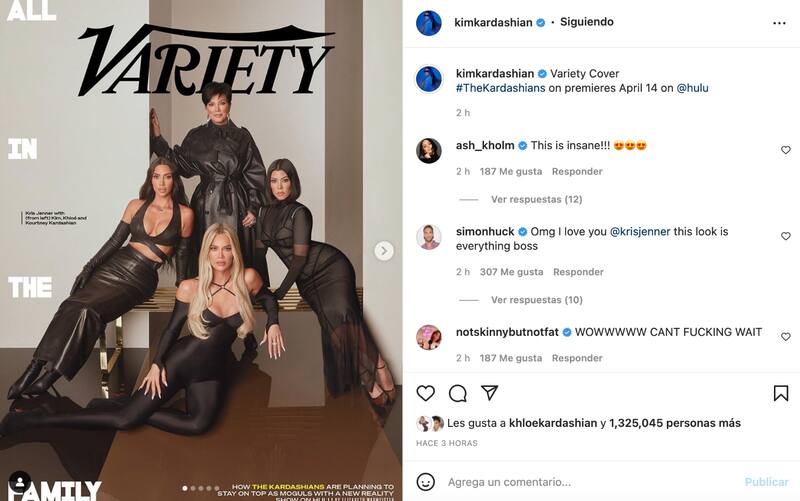Viewport: 800px width, 501px height.
Task: Show tagged people icon on photo
Action: (x=20, y=481)
